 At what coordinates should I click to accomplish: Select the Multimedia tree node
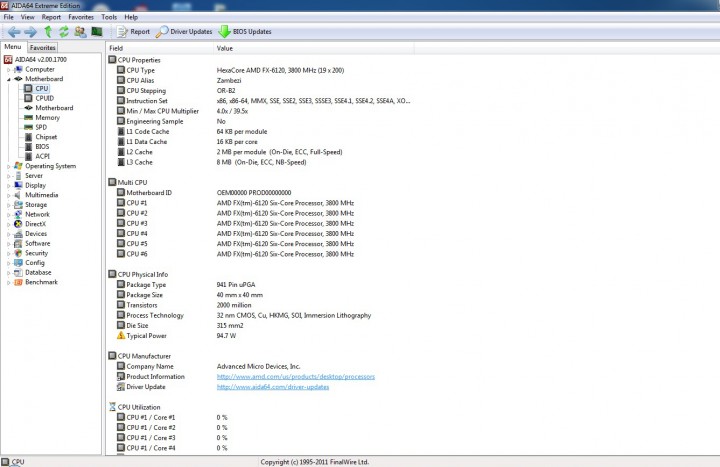pyautogui.click(x=36, y=195)
